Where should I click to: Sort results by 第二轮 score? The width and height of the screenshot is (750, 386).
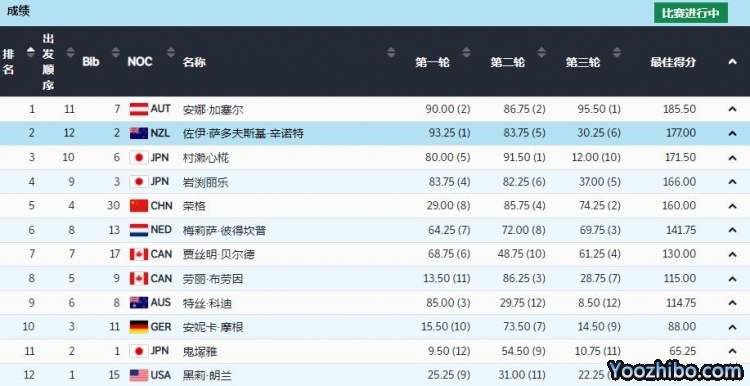tap(541, 52)
